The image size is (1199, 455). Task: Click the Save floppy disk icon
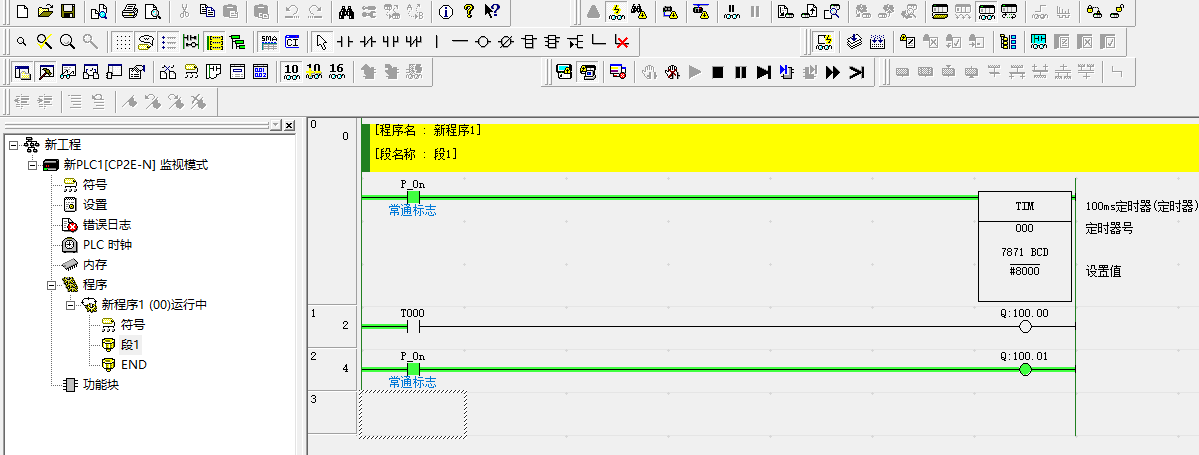68,12
